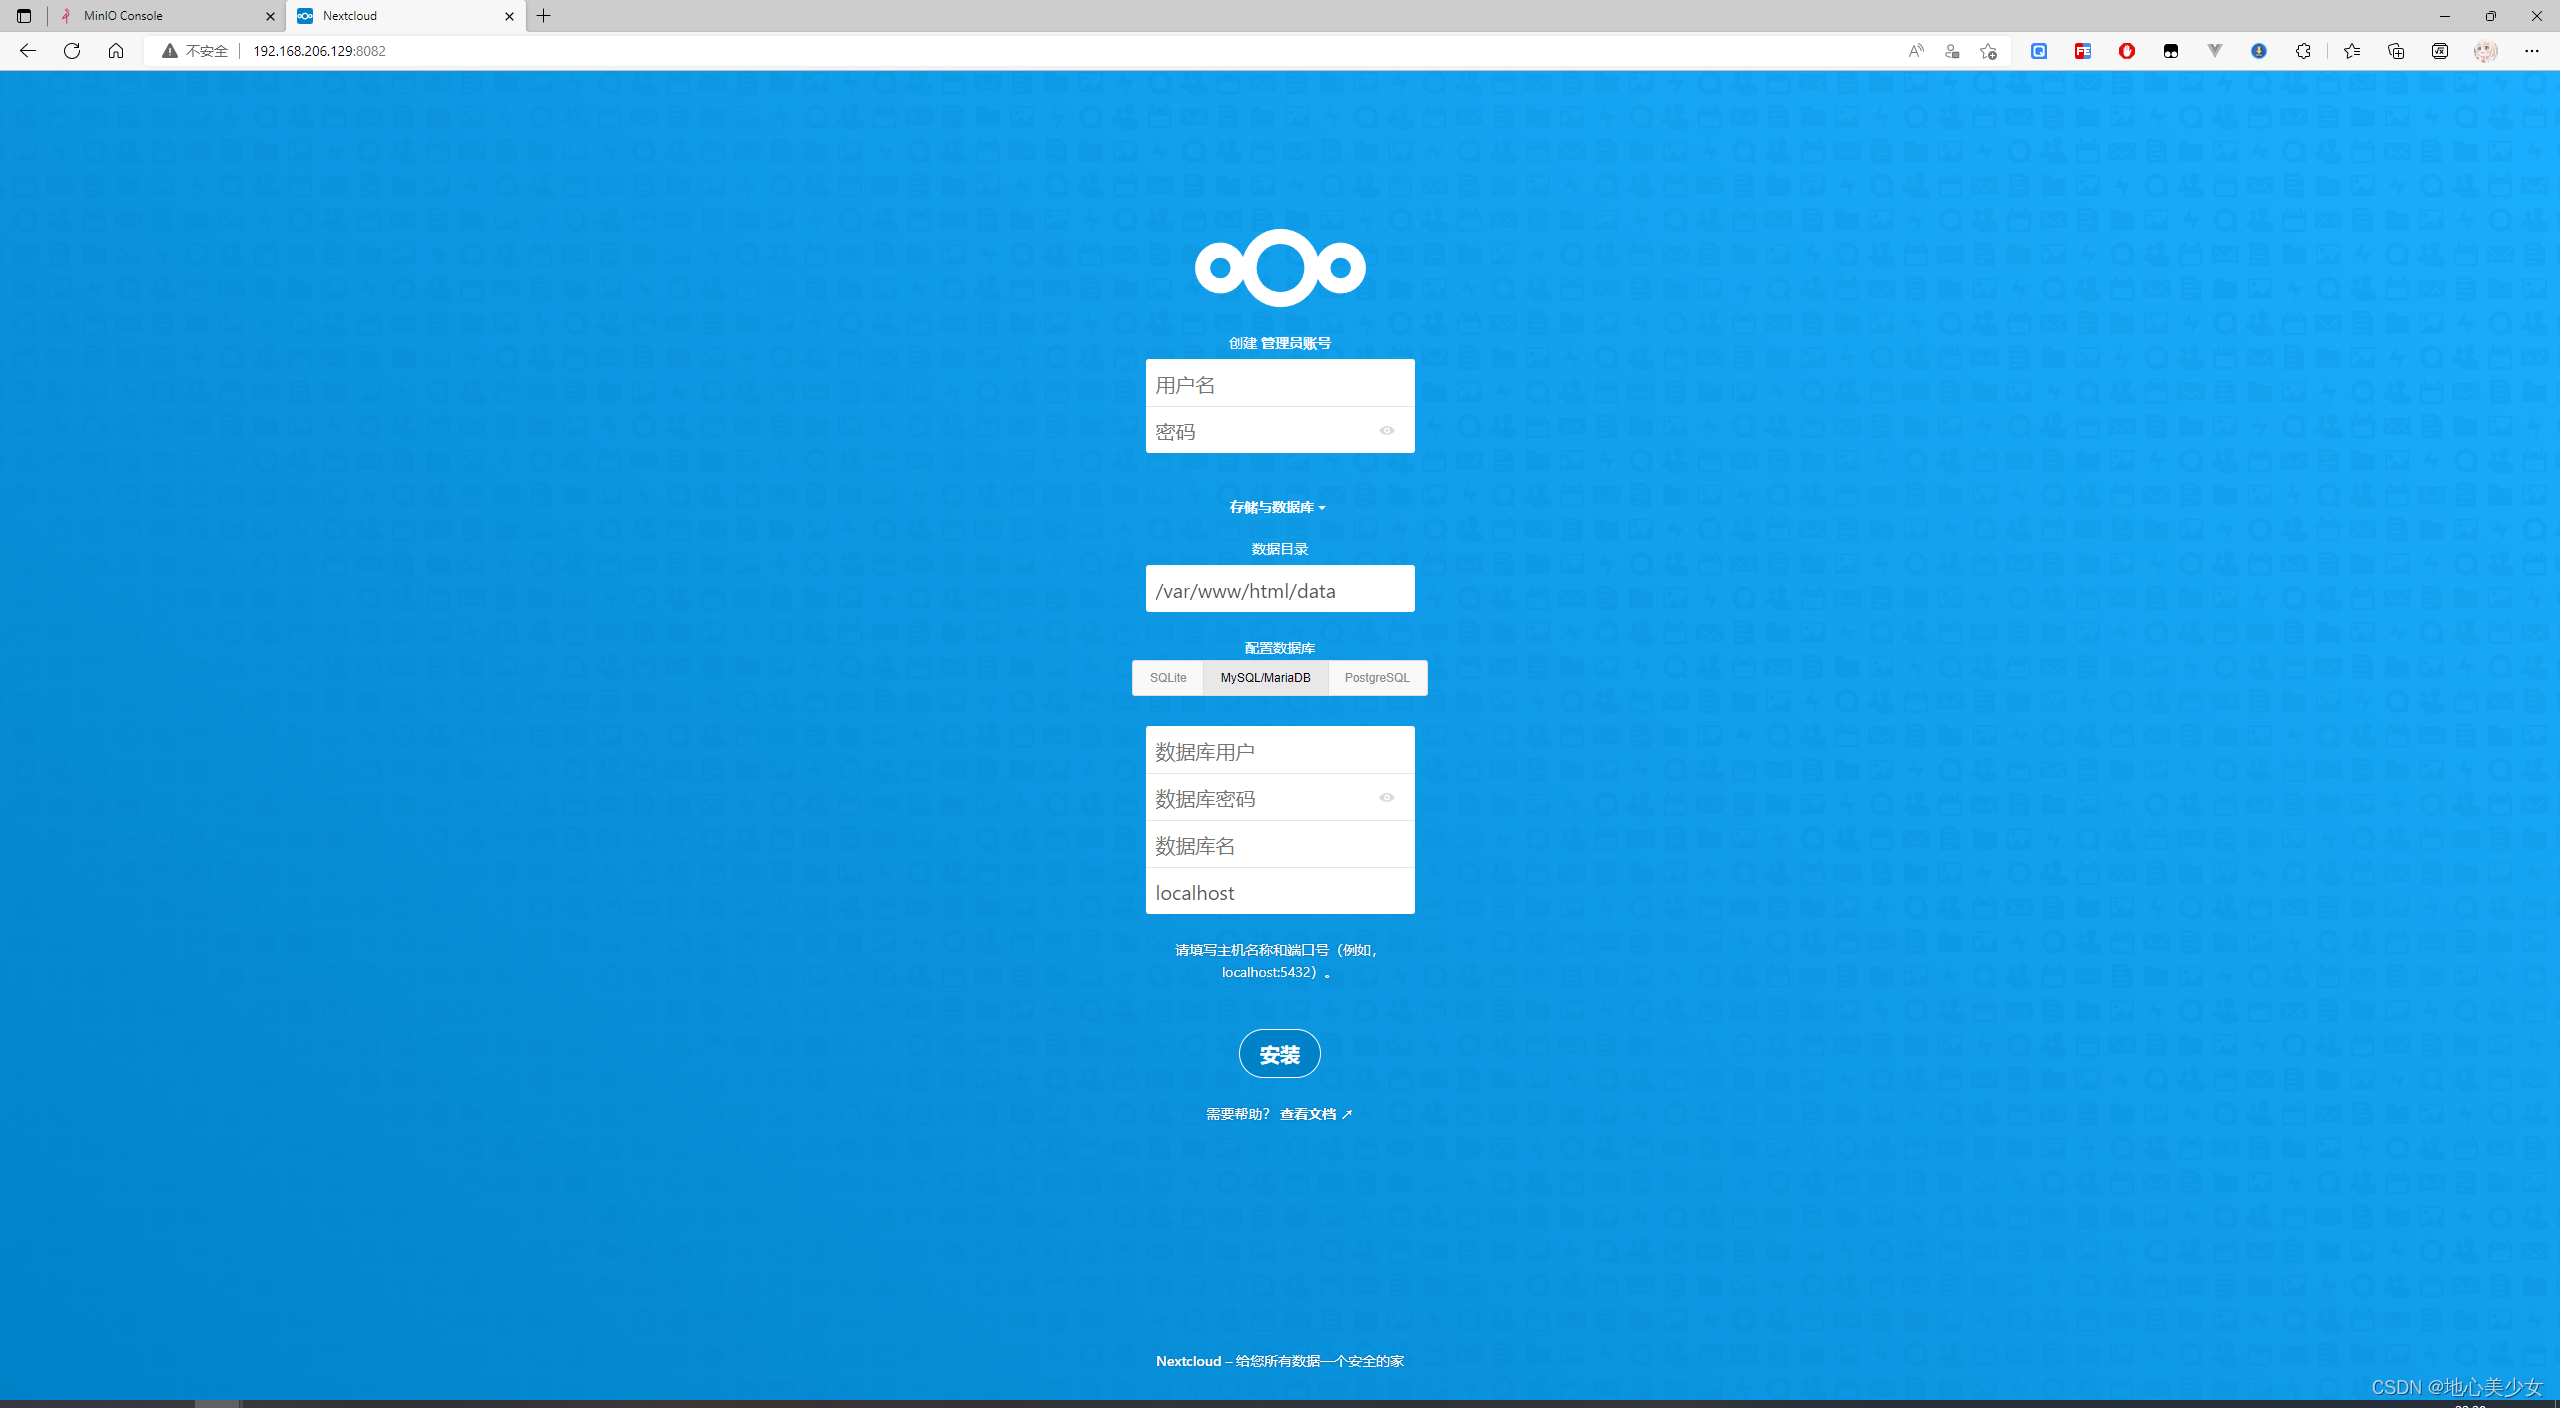Add this page to favorites

click(1988, 51)
